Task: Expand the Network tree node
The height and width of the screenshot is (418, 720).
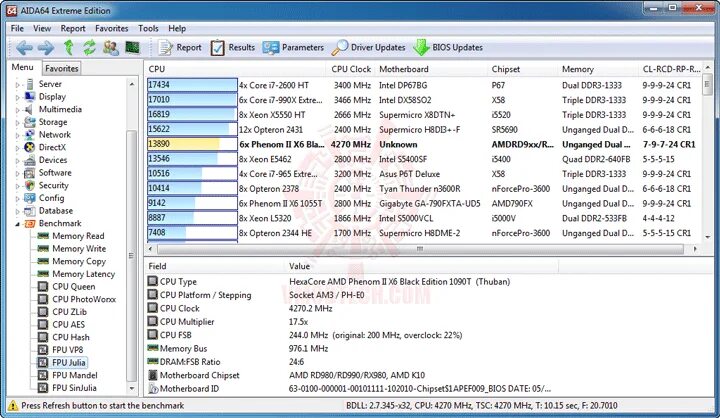Action: click(x=17, y=136)
